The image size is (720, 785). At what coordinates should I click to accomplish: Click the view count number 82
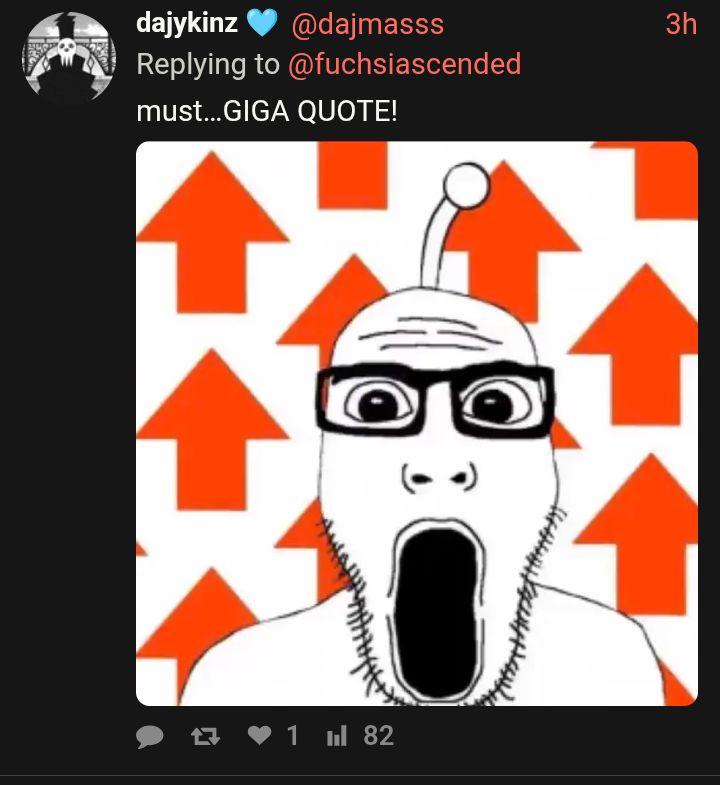tap(379, 736)
